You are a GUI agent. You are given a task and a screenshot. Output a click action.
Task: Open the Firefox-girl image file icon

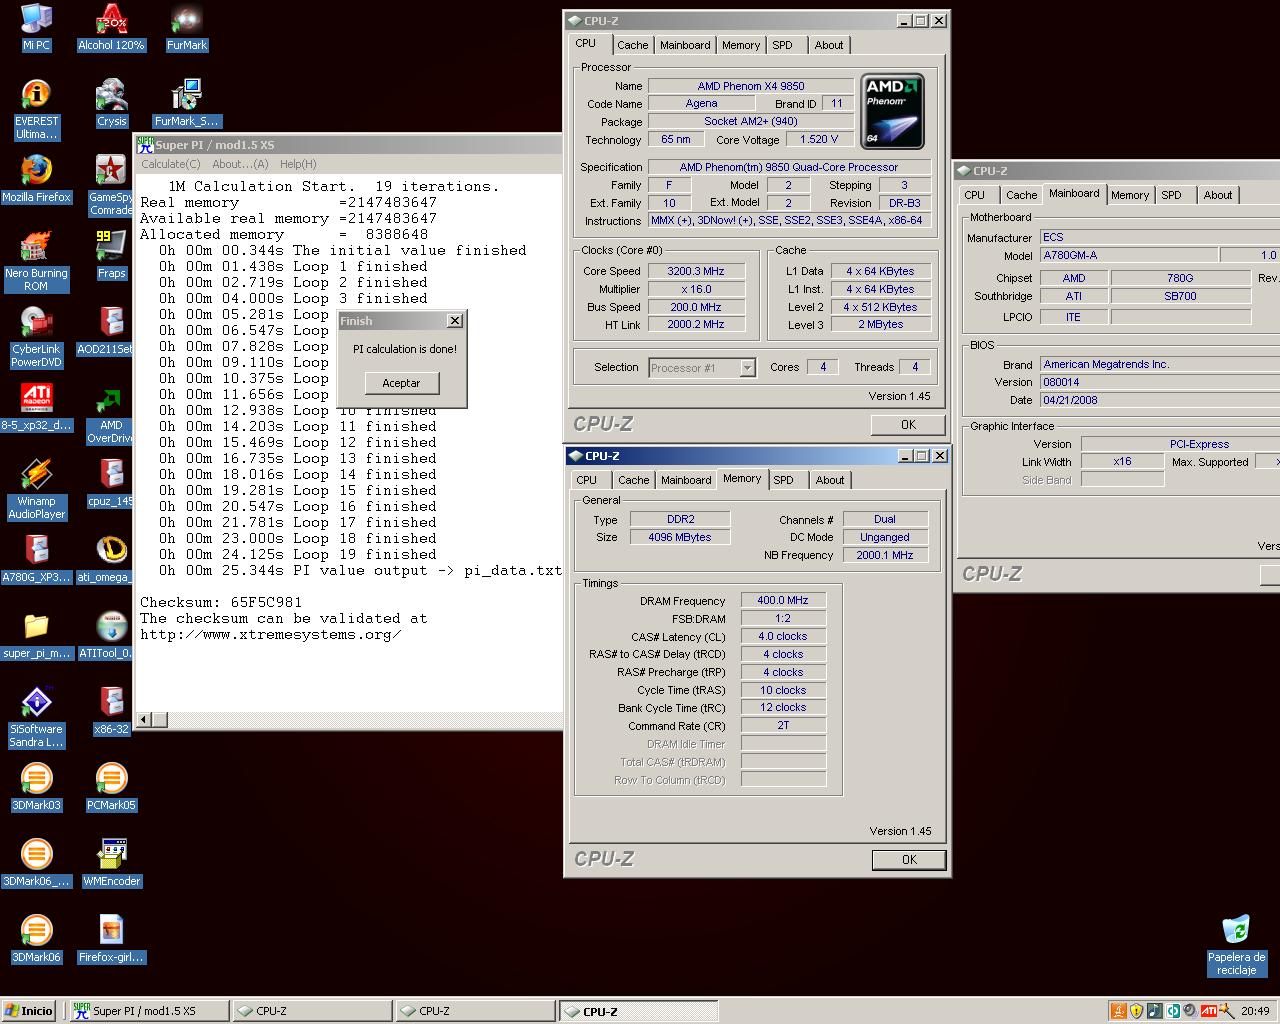pos(111,939)
